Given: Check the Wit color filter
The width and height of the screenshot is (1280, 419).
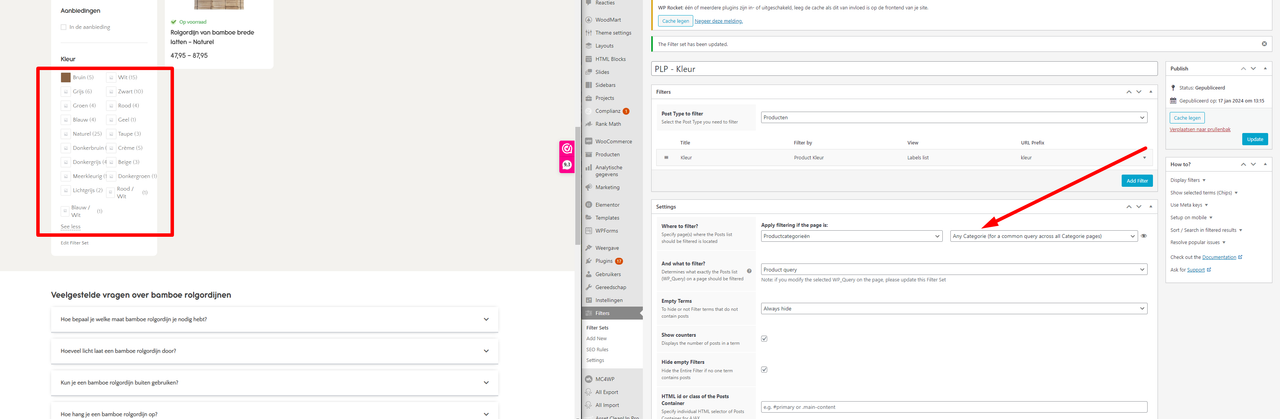Looking at the screenshot, I should 111,77.
